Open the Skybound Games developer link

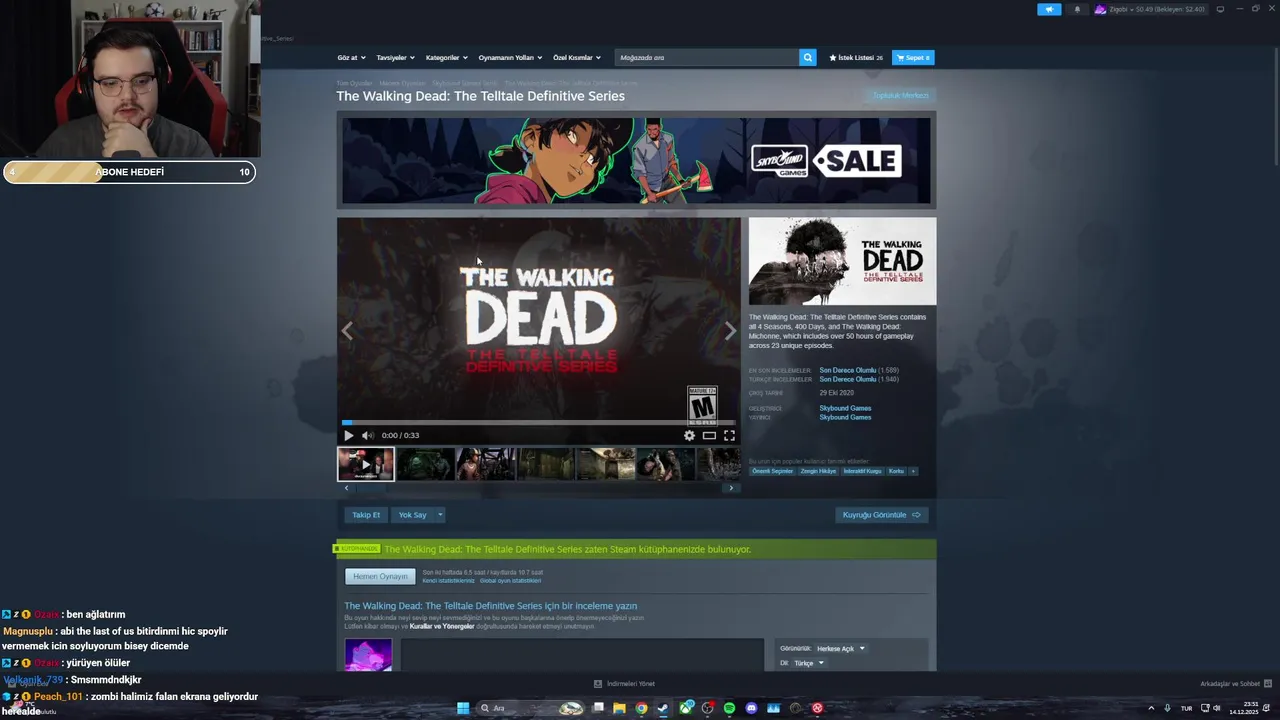(x=845, y=408)
